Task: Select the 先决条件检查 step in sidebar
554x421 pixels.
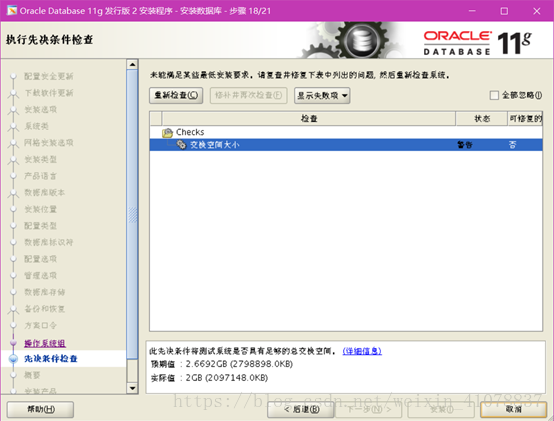Action: [51, 358]
